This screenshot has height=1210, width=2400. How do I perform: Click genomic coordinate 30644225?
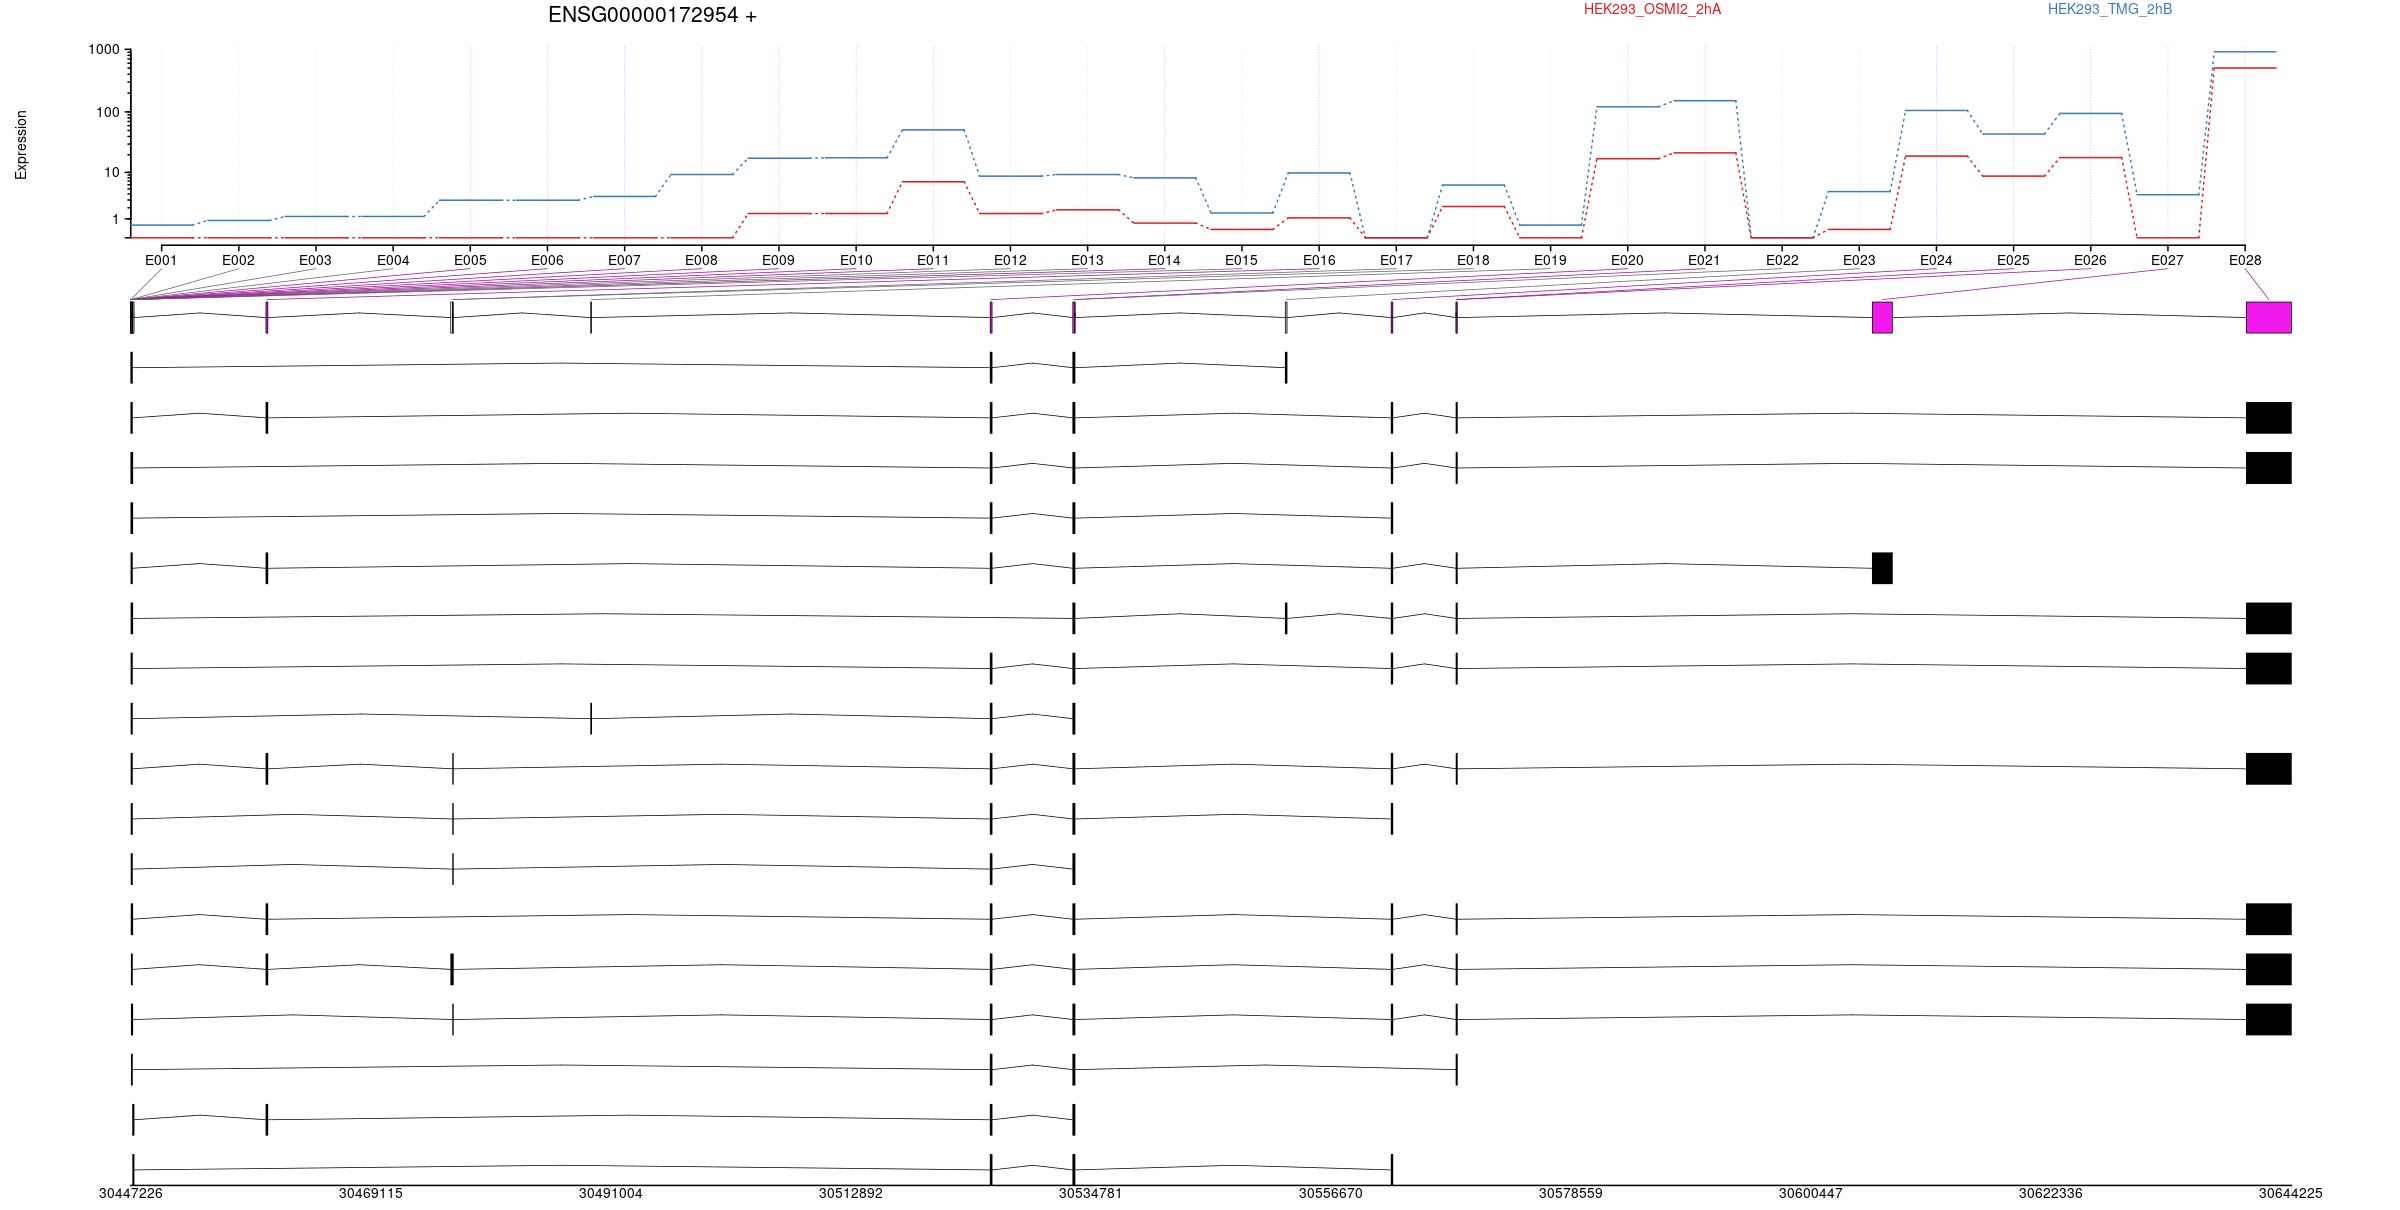tap(2291, 1193)
